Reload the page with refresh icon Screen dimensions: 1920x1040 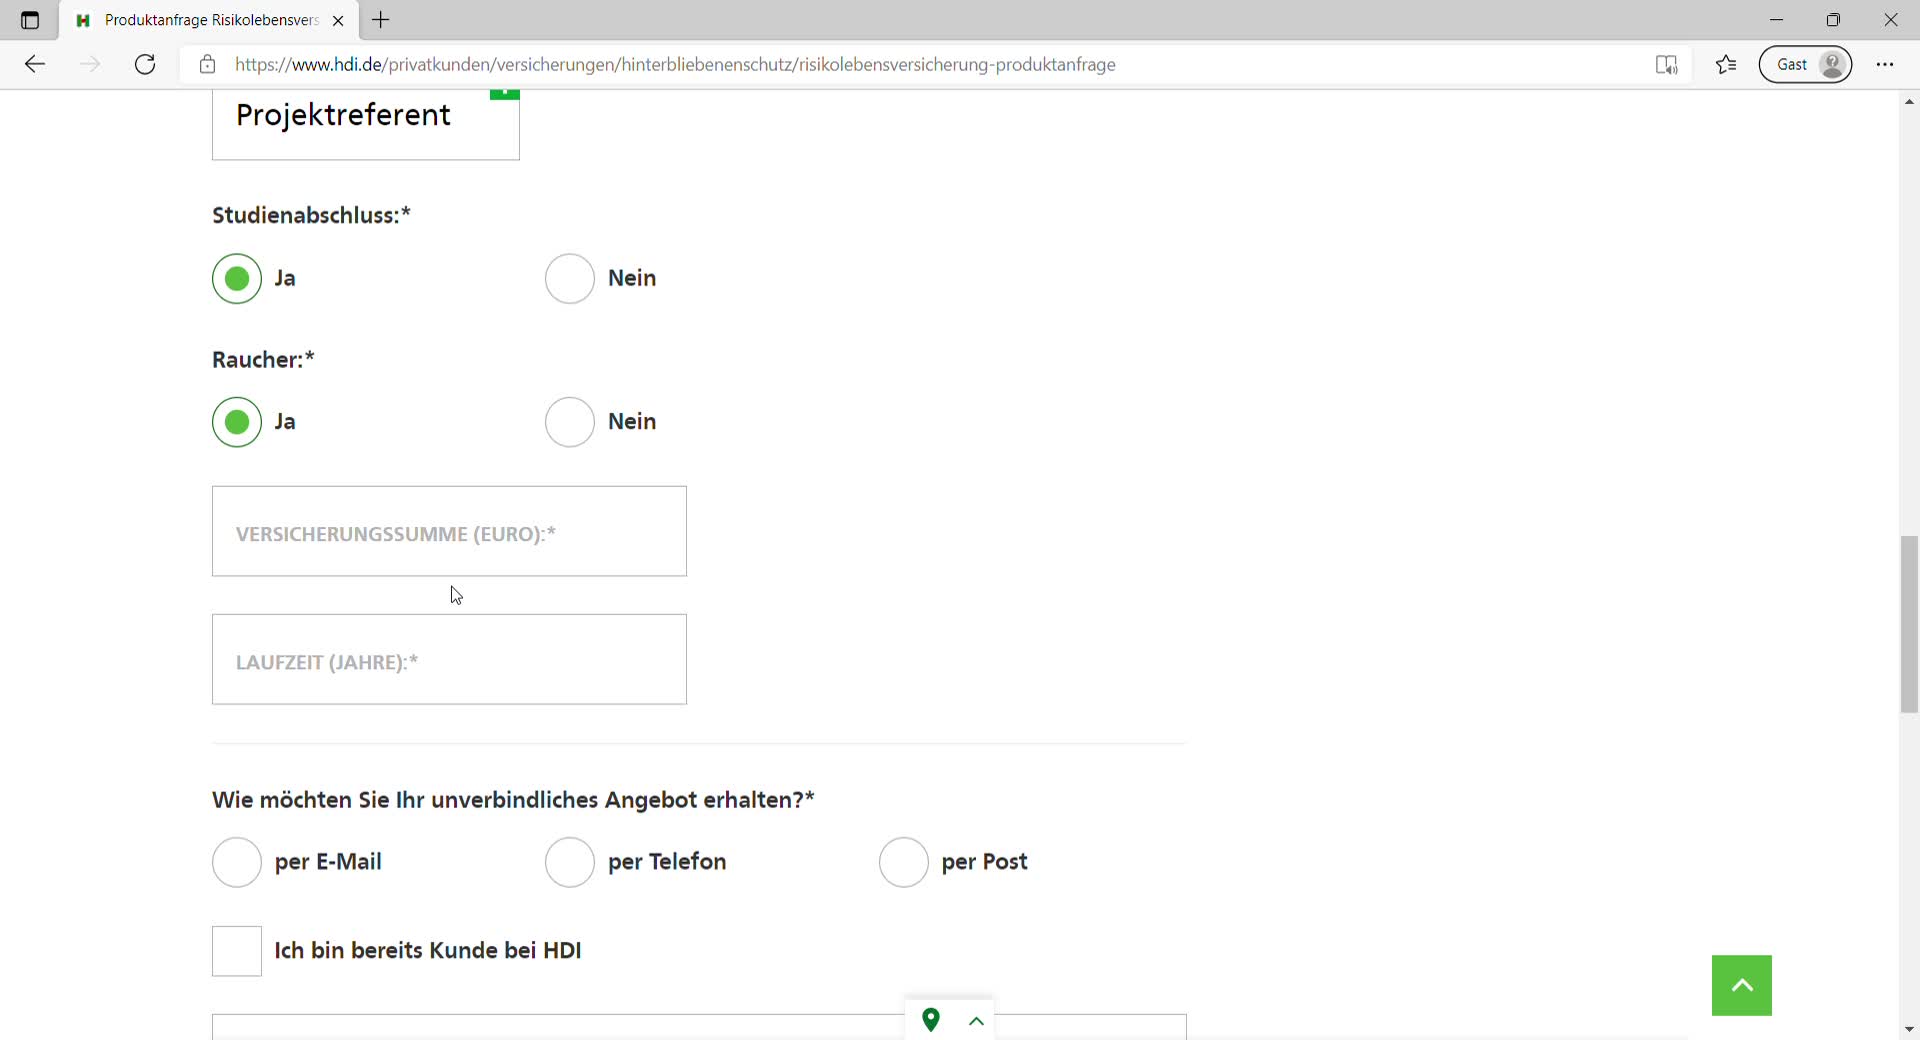pos(145,65)
